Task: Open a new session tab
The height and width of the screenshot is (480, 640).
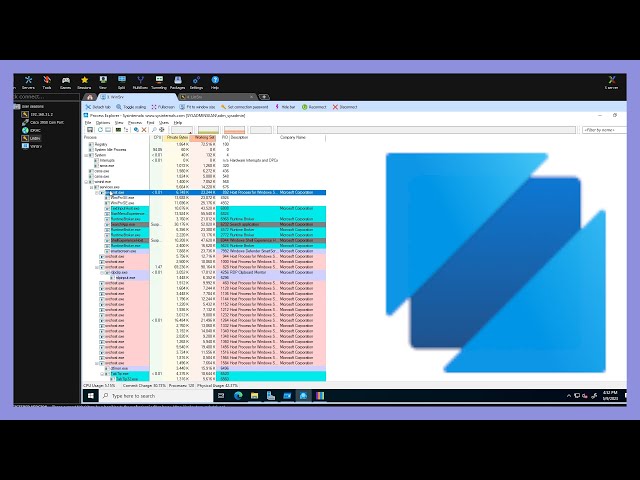Action: pyautogui.click(x=264, y=97)
